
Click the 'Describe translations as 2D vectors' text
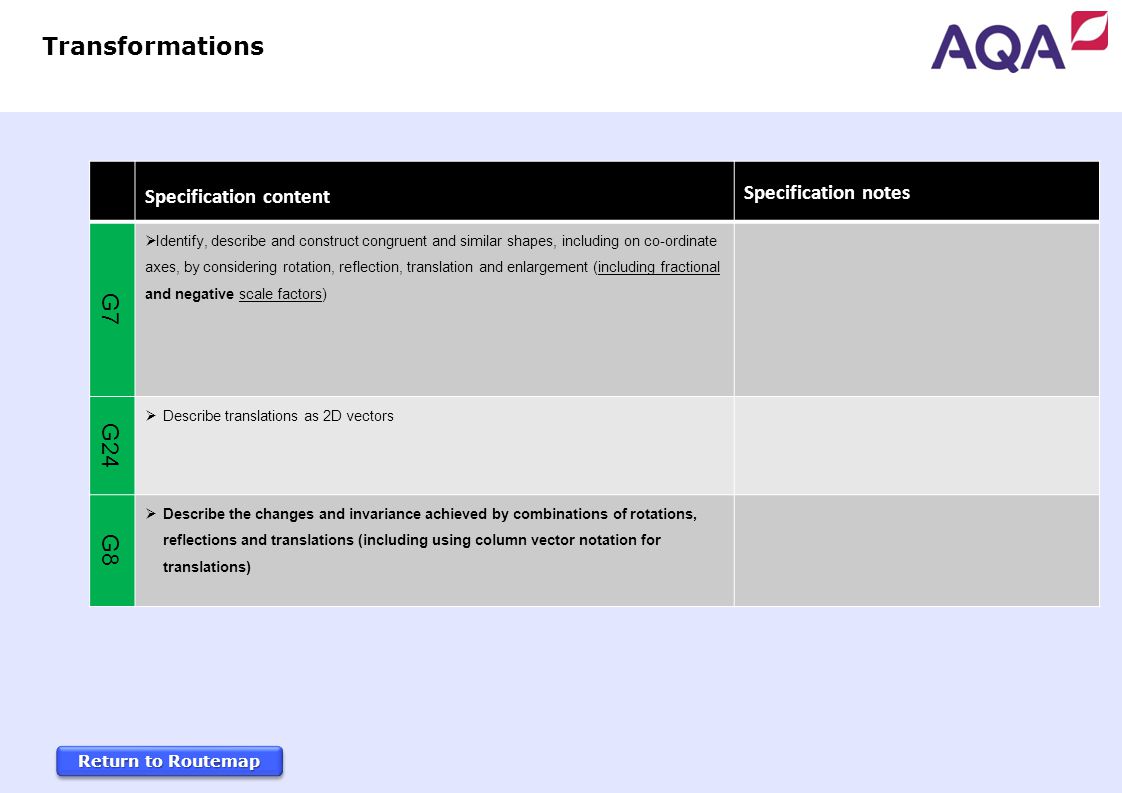[x=278, y=416]
